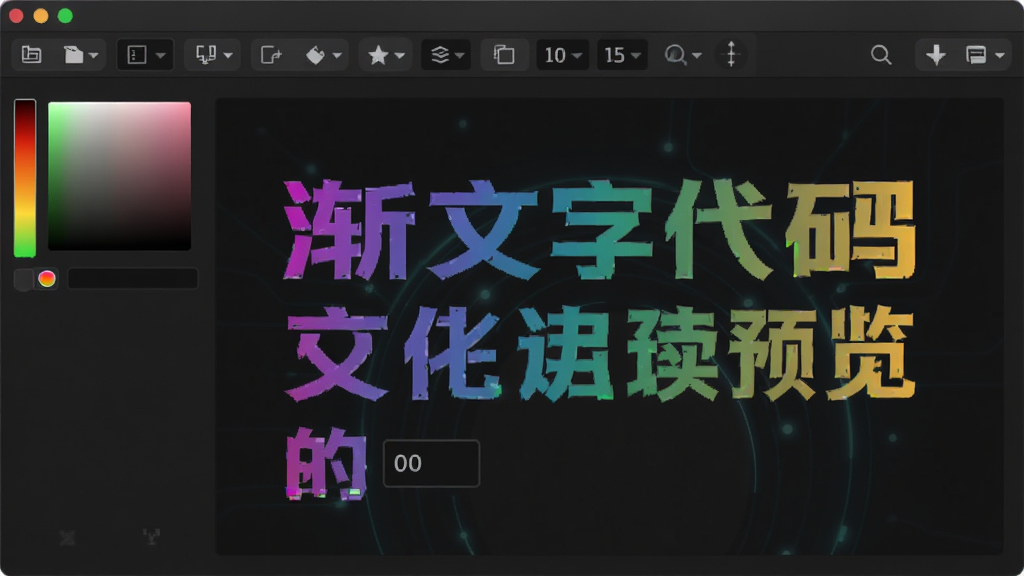
Task: Click the numbered page icon in toolbar
Action: pyautogui.click(x=136, y=54)
